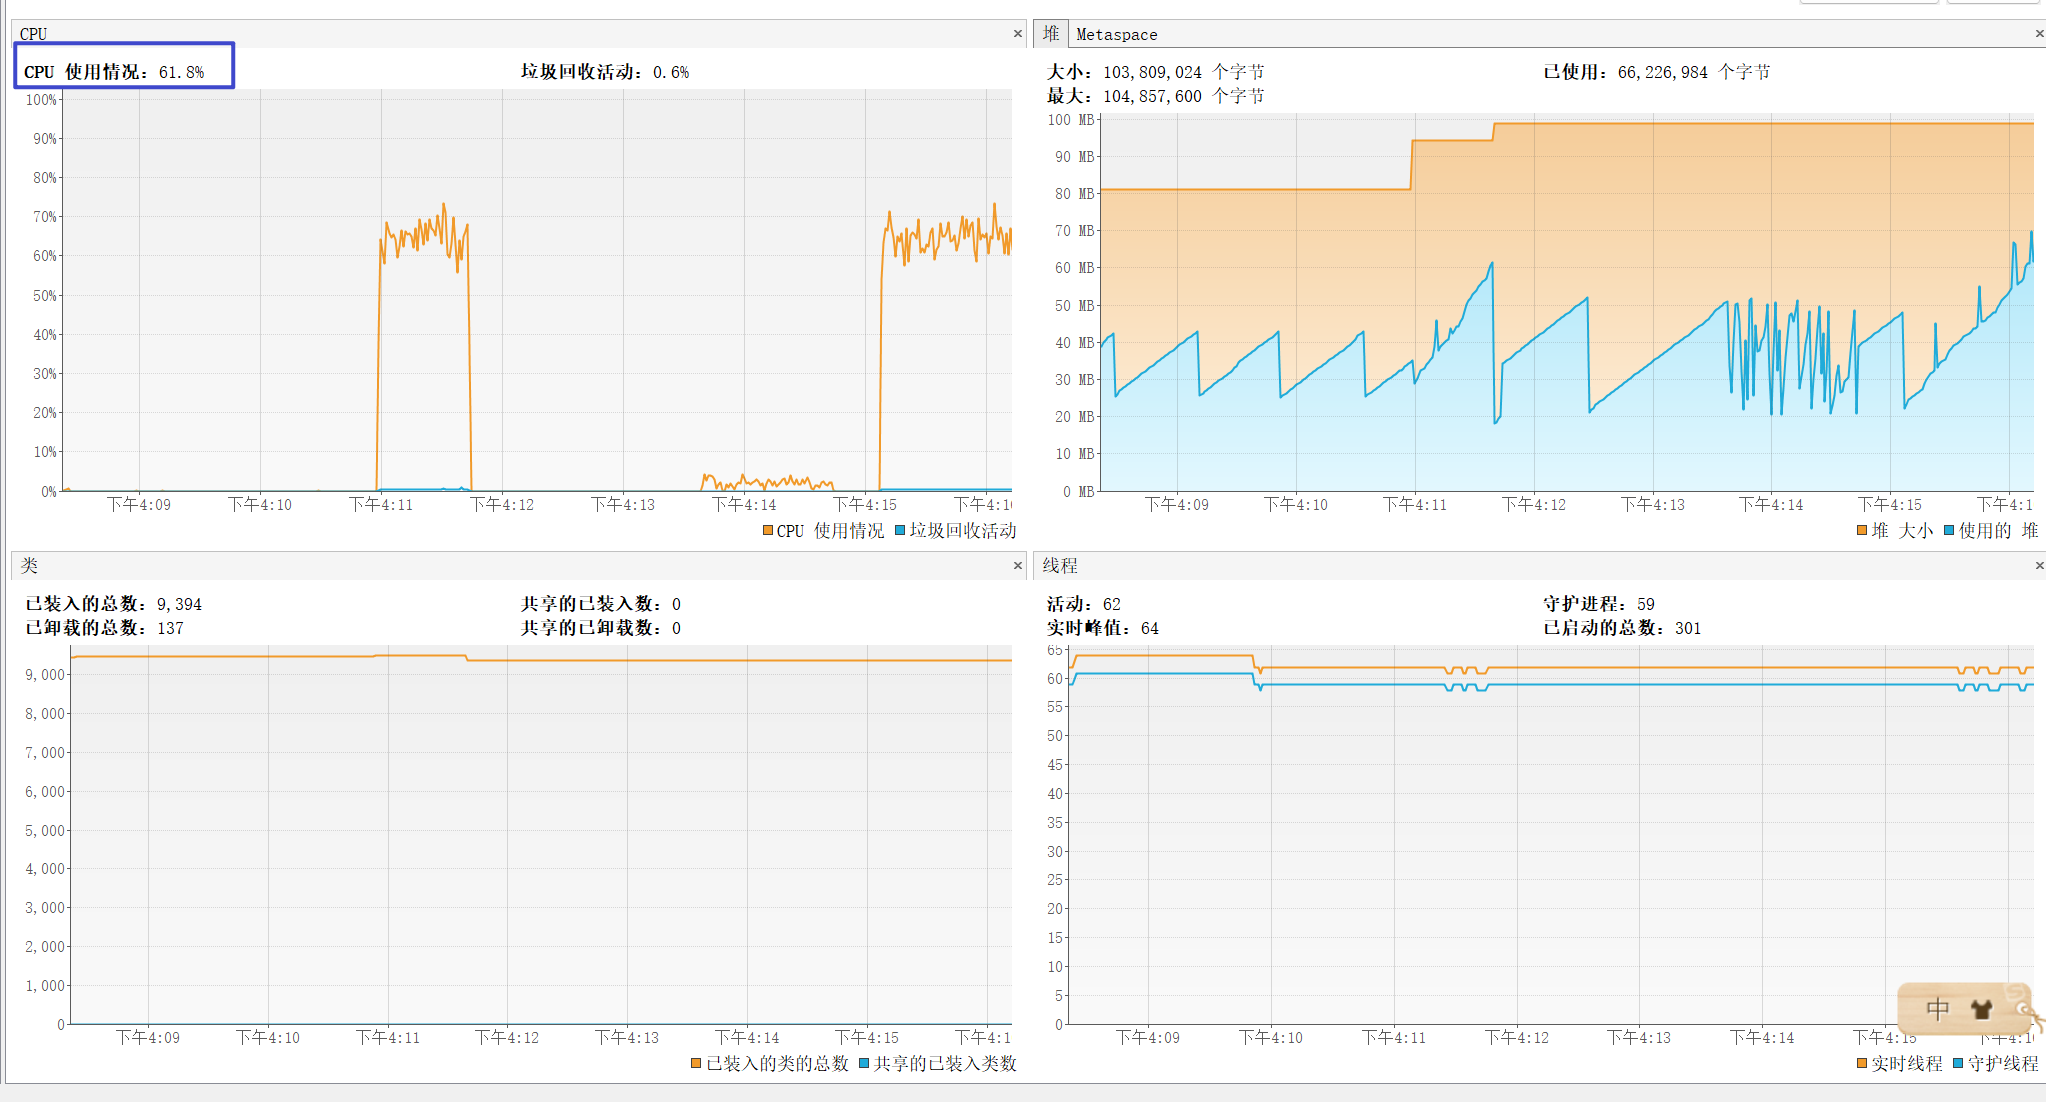Click blue 共享的已装入类数 legend swatch

[864, 1063]
